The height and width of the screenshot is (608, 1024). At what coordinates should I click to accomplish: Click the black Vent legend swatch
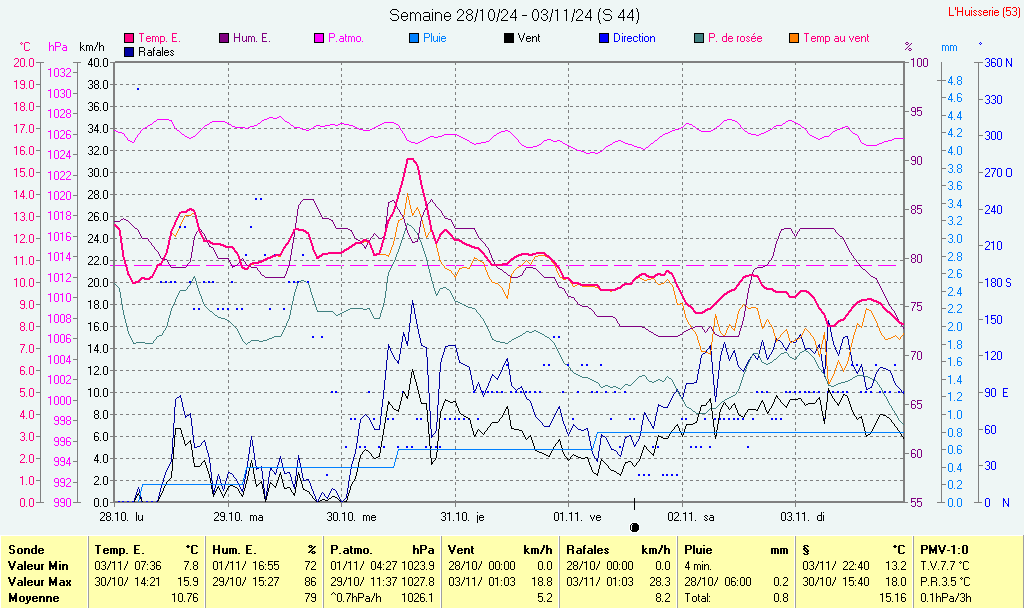click(509, 39)
